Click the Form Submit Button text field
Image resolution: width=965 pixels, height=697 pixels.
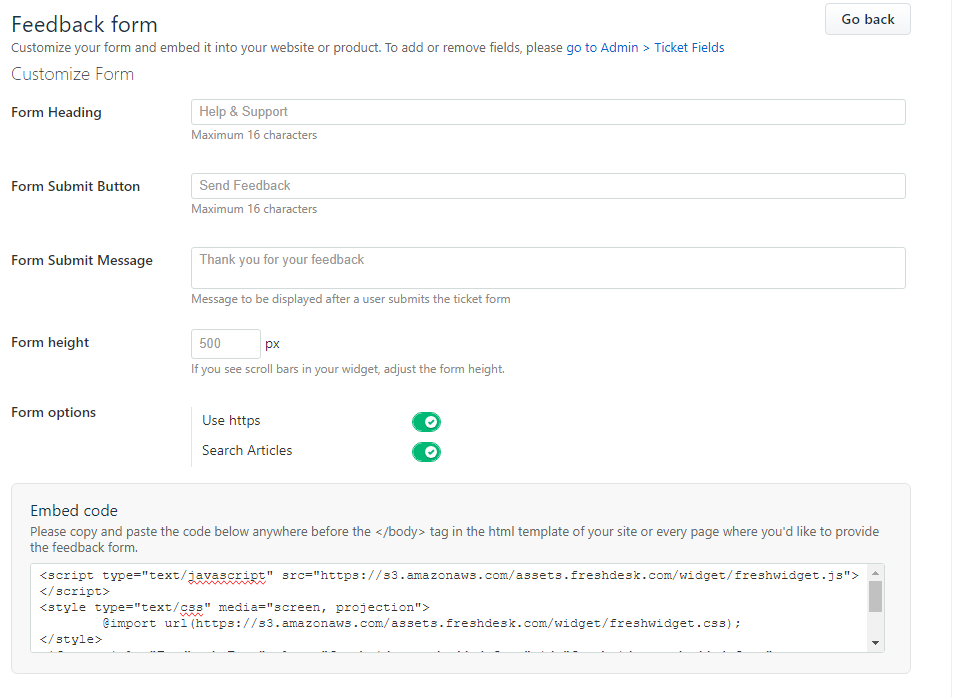coord(547,186)
